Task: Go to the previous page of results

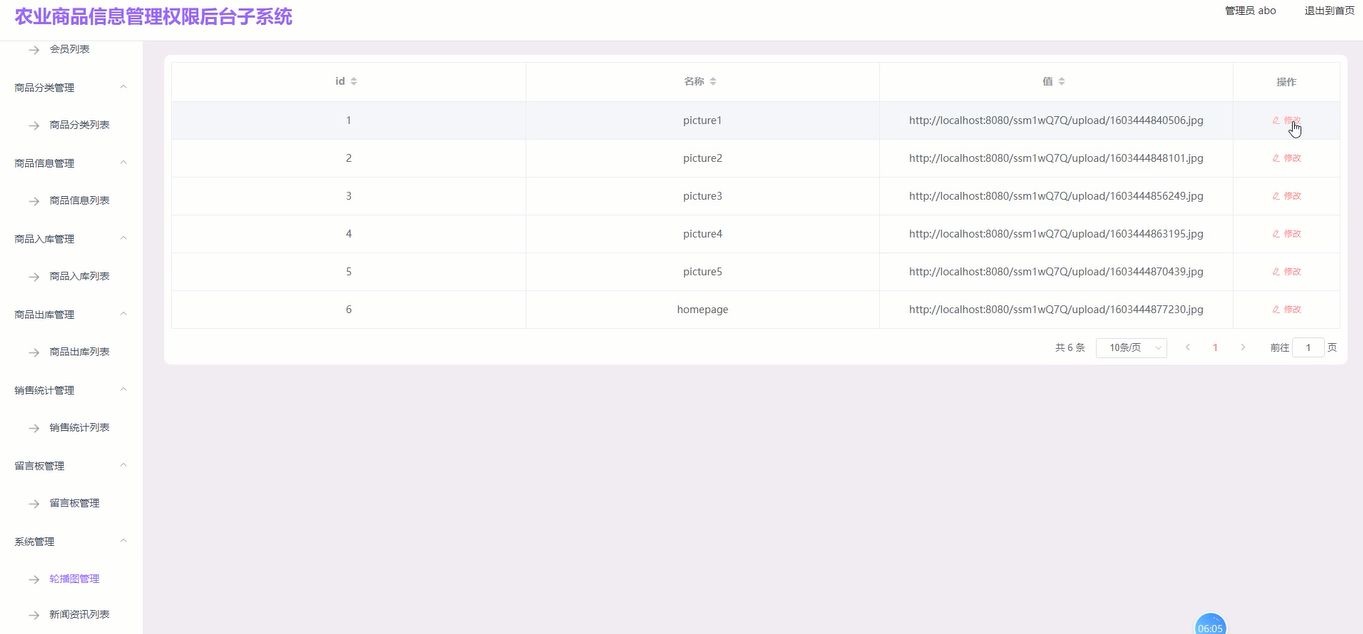Action: click(1187, 348)
